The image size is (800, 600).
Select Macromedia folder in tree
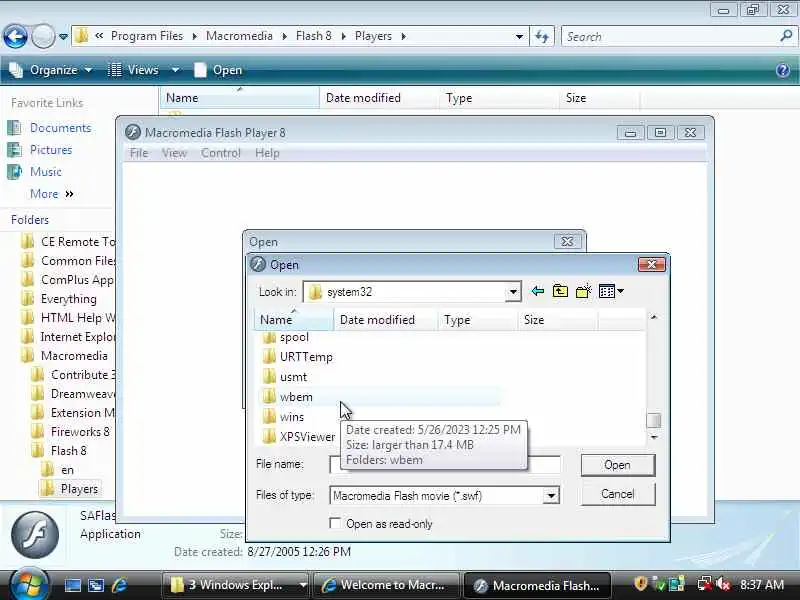[65, 356]
